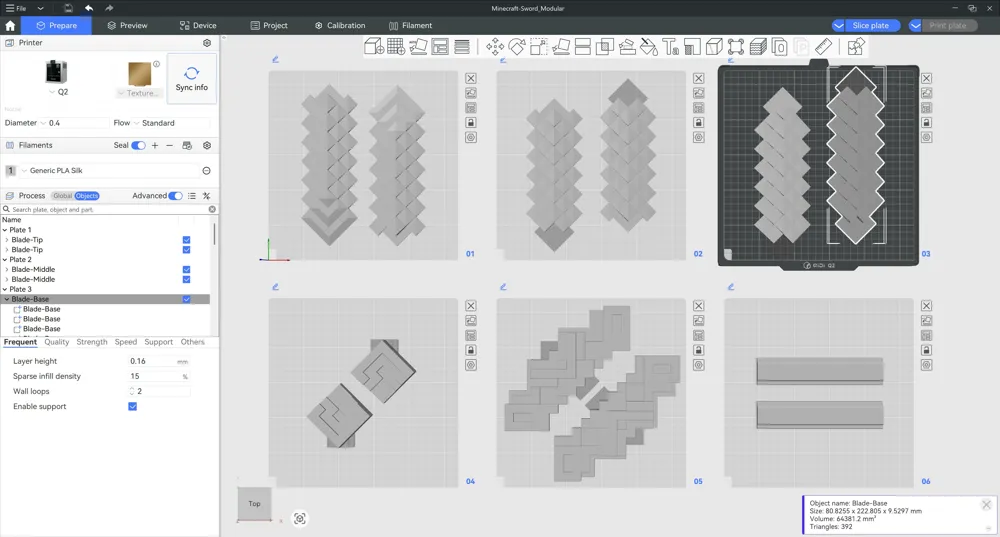Open the Quality settings tab
Image resolution: width=1000 pixels, height=537 pixels.
click(x=57, y=342)
